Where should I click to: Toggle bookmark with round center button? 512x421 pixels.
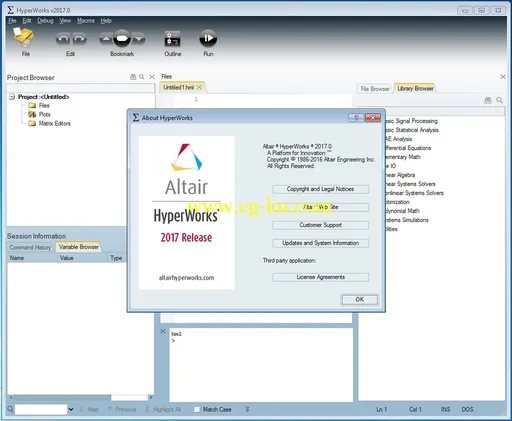[122, 38]
